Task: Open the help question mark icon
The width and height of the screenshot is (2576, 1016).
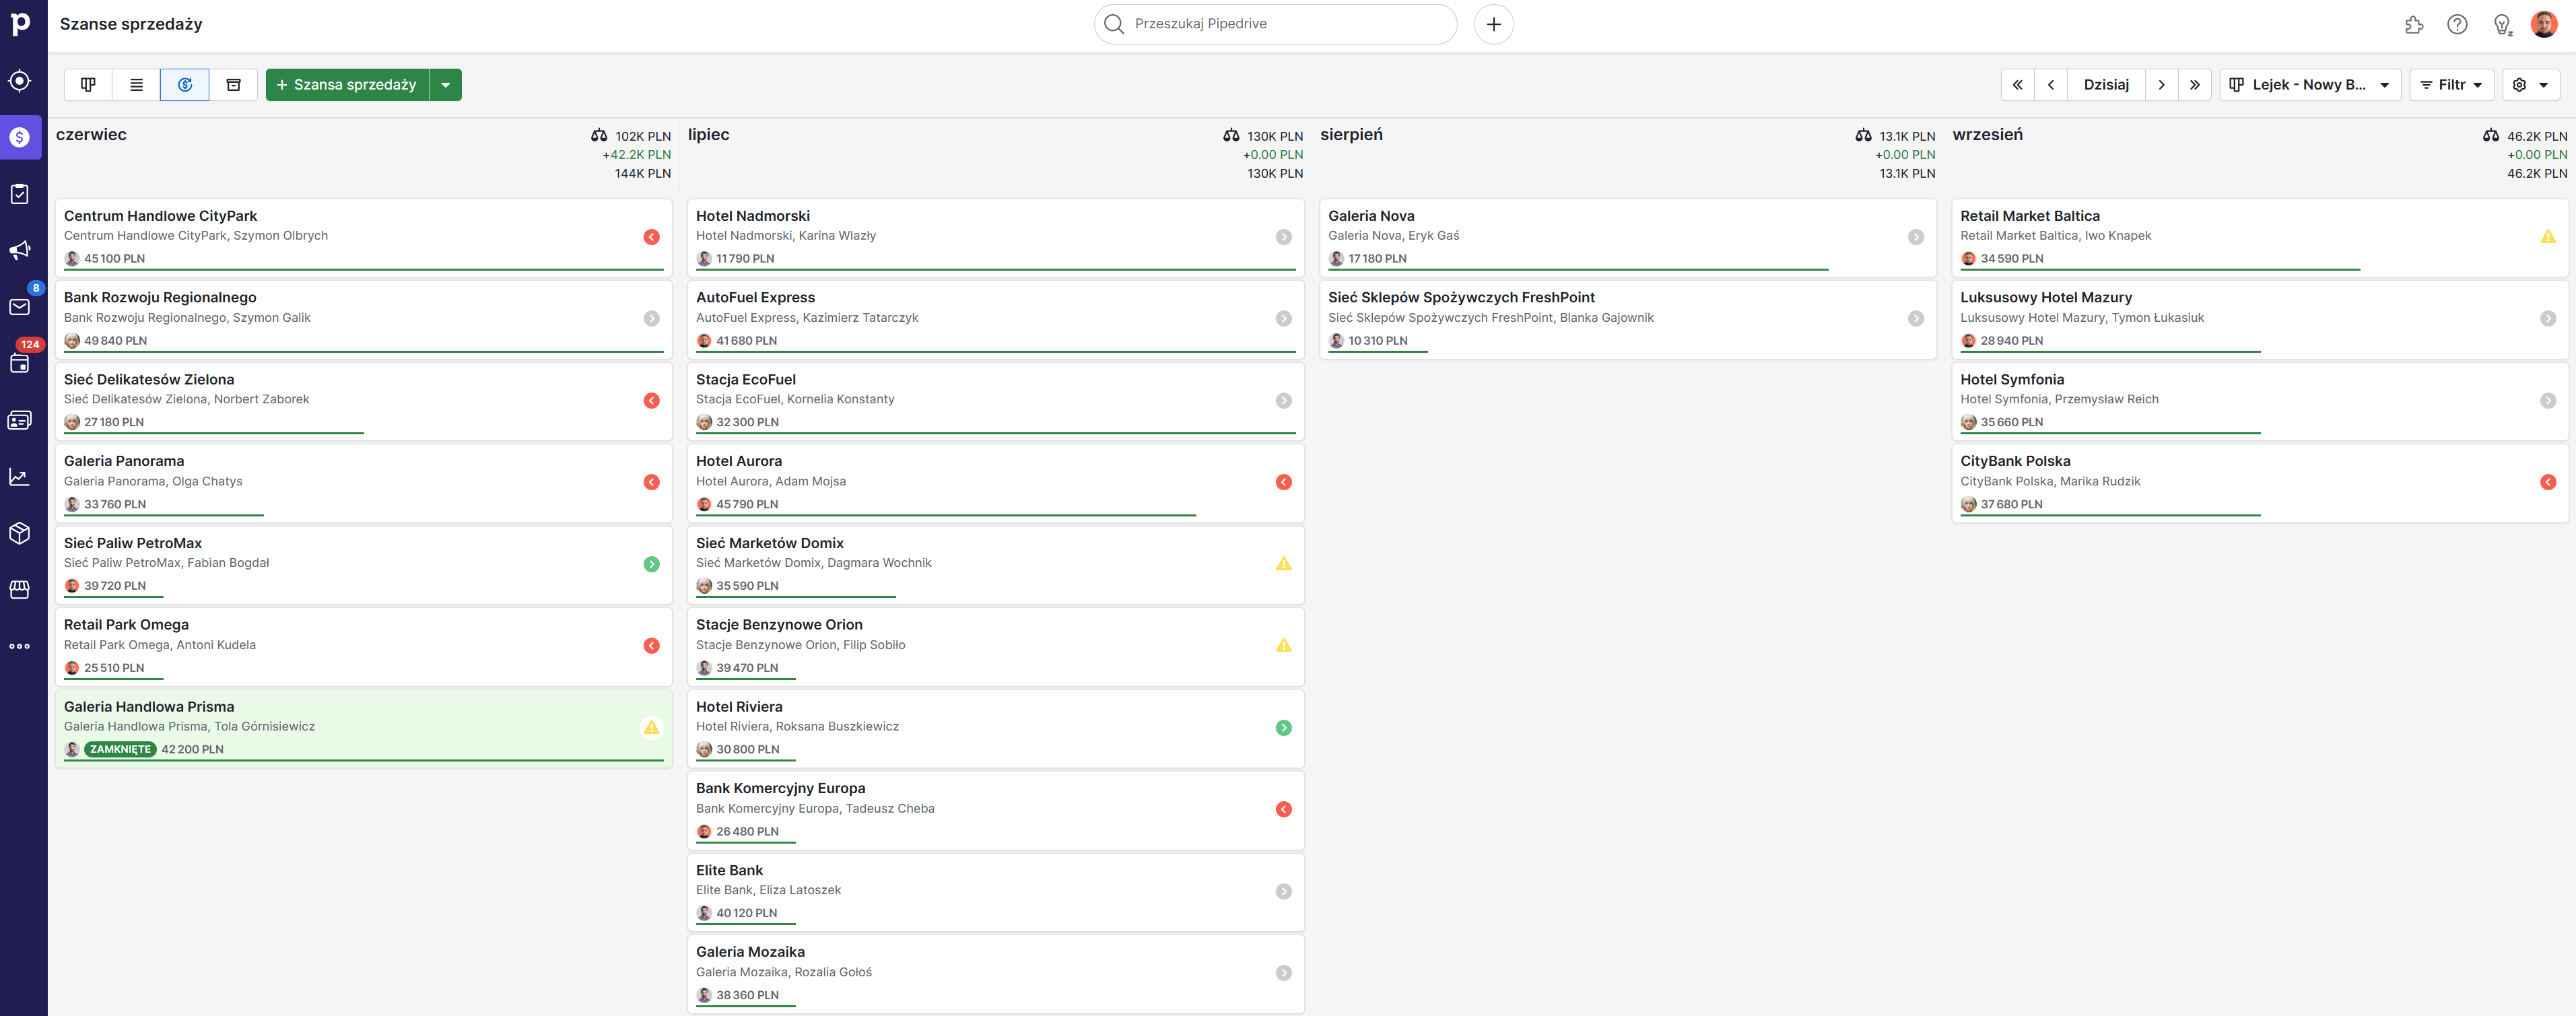Action: point(2457,25)
